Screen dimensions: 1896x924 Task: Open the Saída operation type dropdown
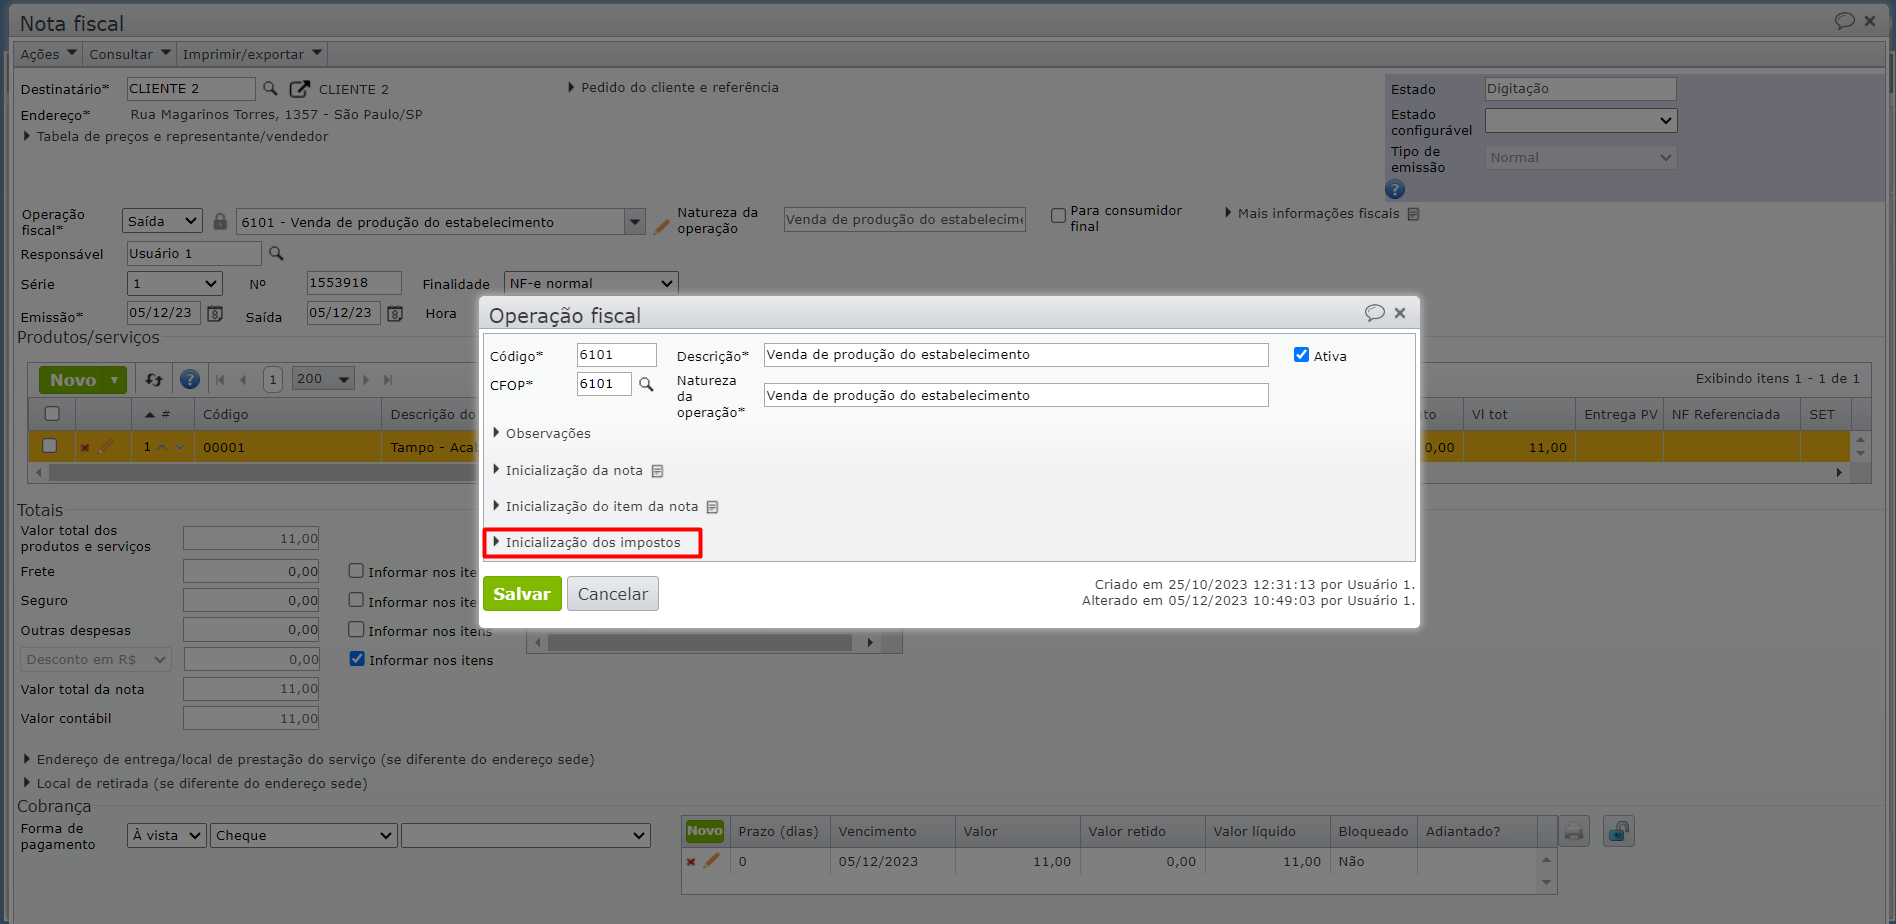pyautogui.click(x=163, y=222)
